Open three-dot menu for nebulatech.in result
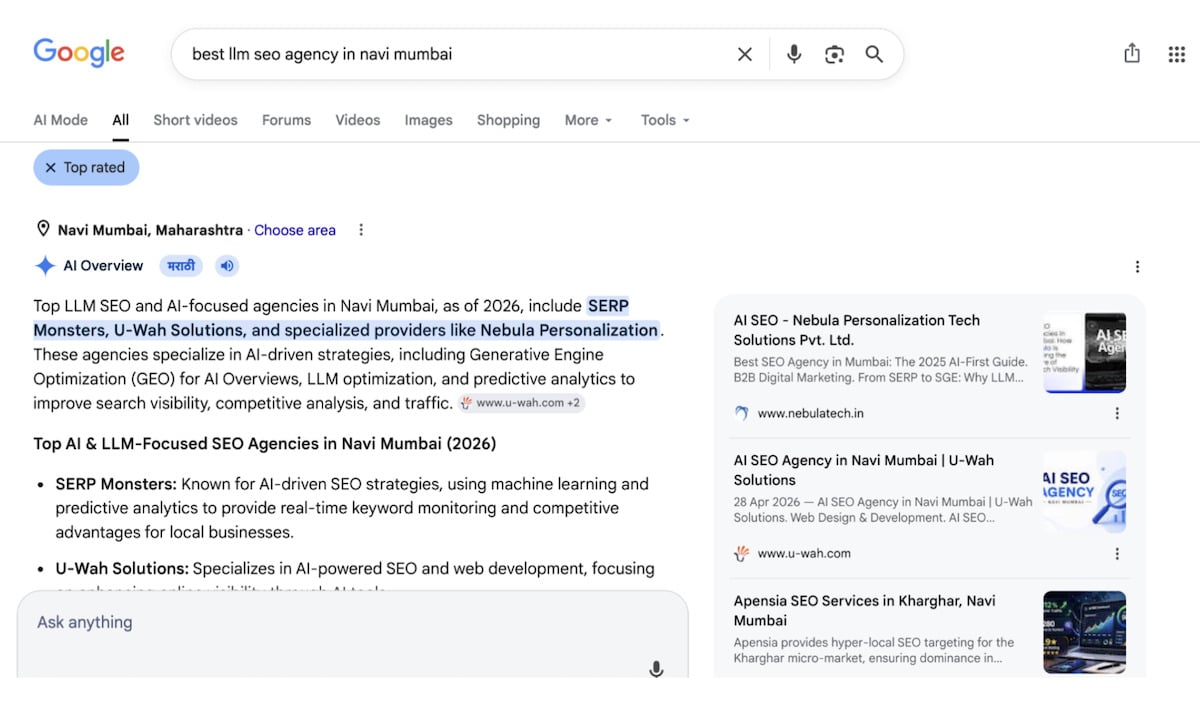The width and height of the screenshot is (1200, 725). tap(1117, 413)
